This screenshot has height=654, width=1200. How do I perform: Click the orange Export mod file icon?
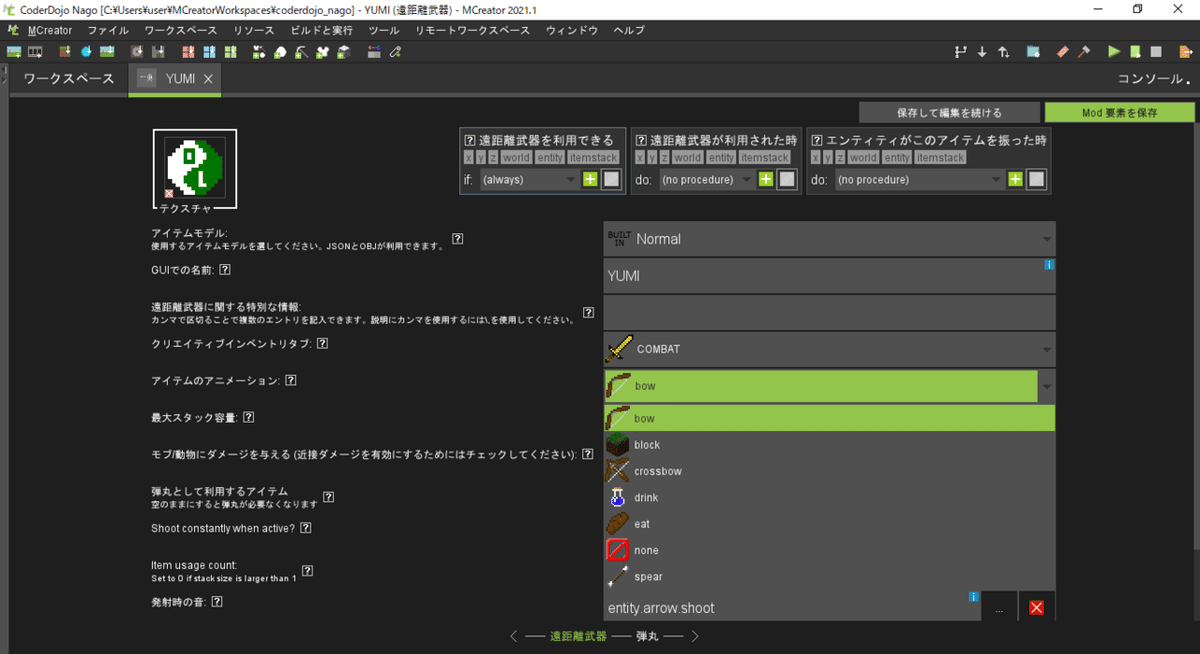pyautogui.click(x=1186, y=51)
